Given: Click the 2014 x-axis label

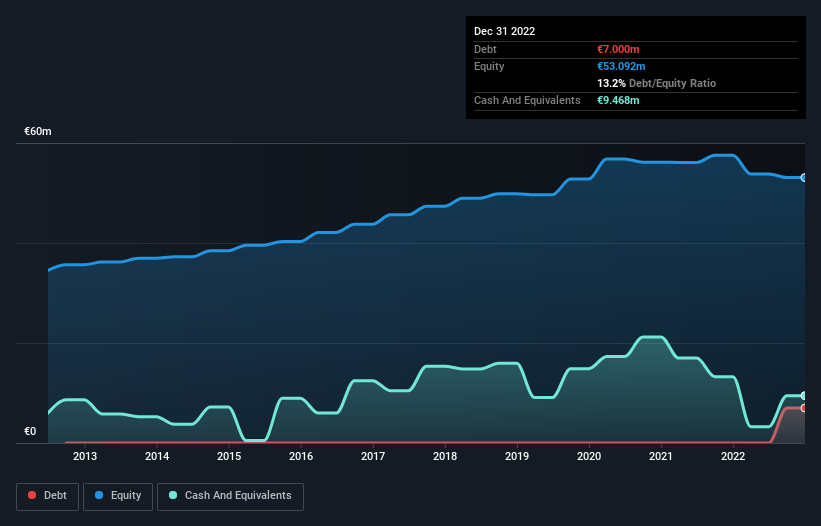Looking at the screenshot, I should [157, 456].
